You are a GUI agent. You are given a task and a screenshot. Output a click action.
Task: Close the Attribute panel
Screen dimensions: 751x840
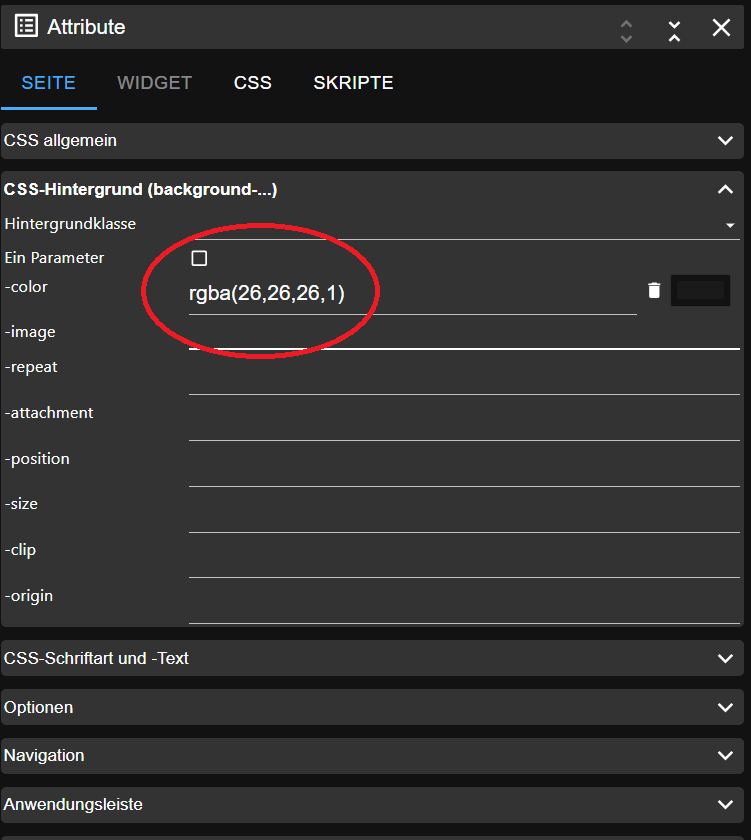[x=721, y=28]
